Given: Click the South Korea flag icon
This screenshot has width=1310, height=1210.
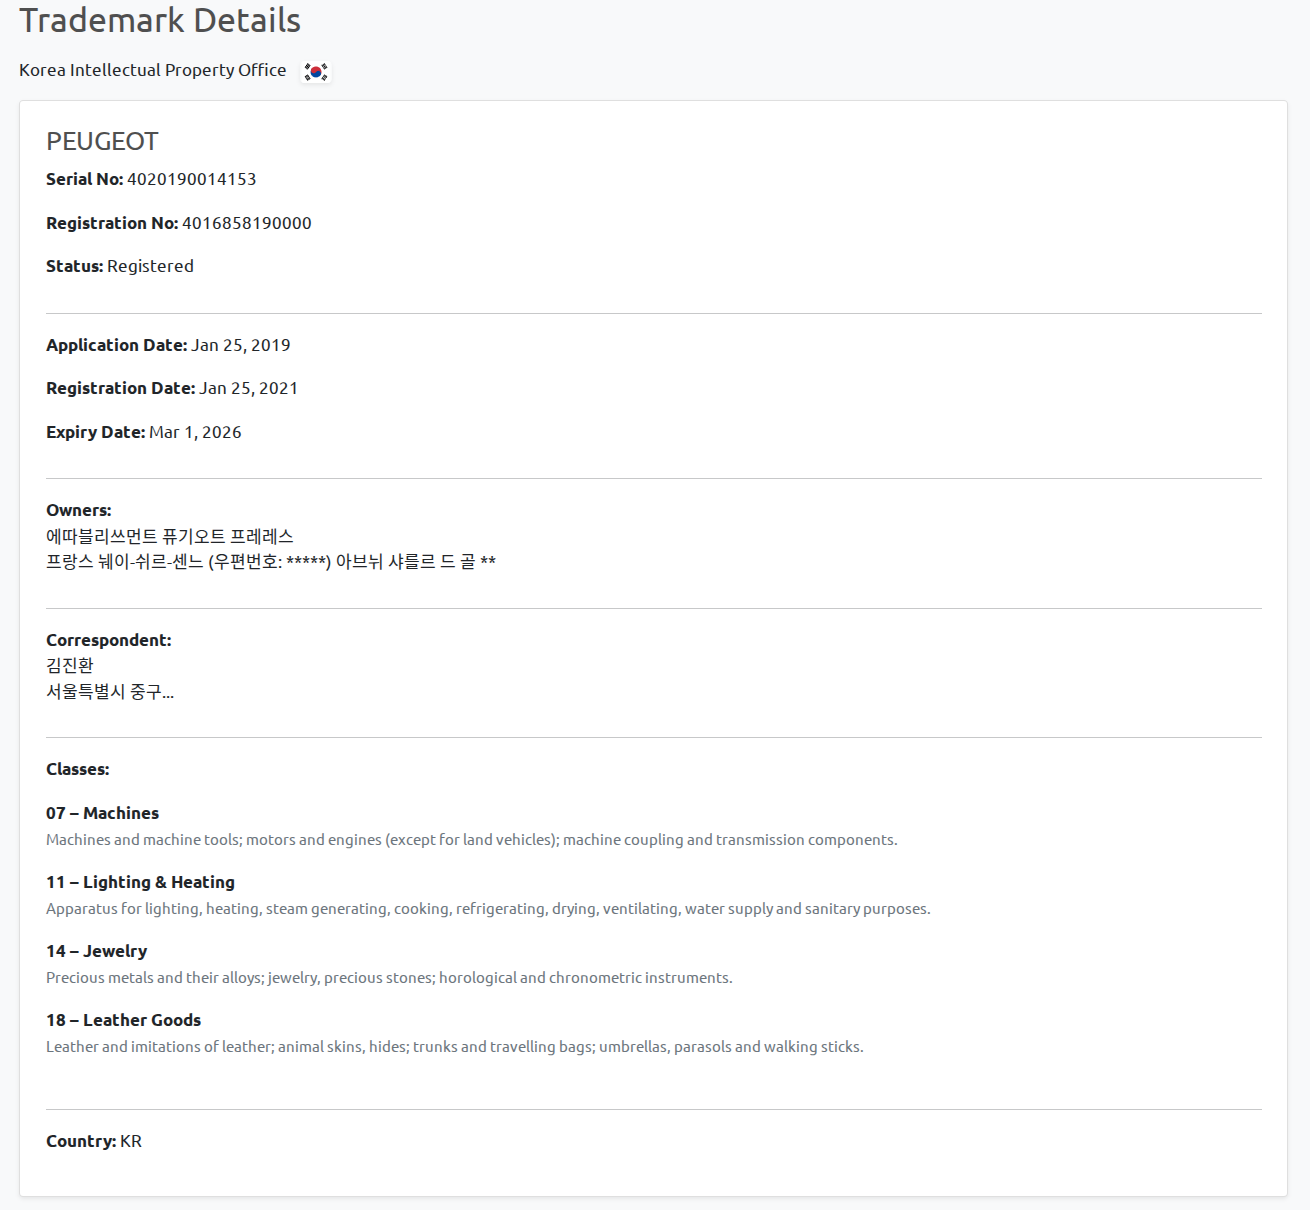Looking at the screenshot, I should 316,71.
